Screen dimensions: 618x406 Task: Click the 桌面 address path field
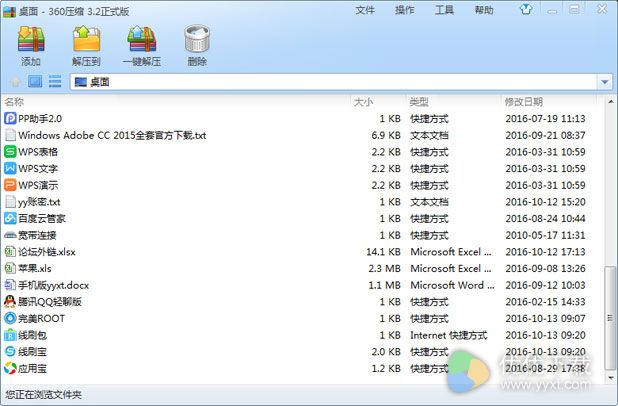tap(334, 82)
